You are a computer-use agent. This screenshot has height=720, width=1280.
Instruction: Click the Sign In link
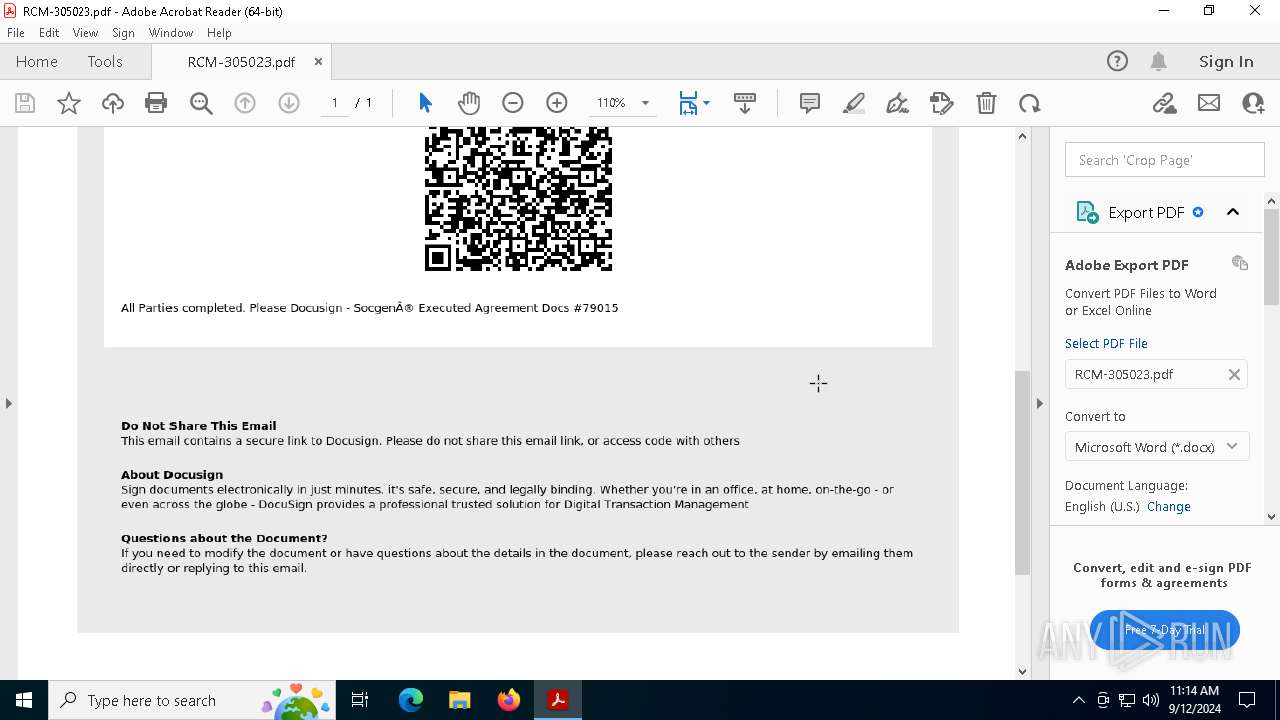pyautogui.click(x=1226, y=61)
